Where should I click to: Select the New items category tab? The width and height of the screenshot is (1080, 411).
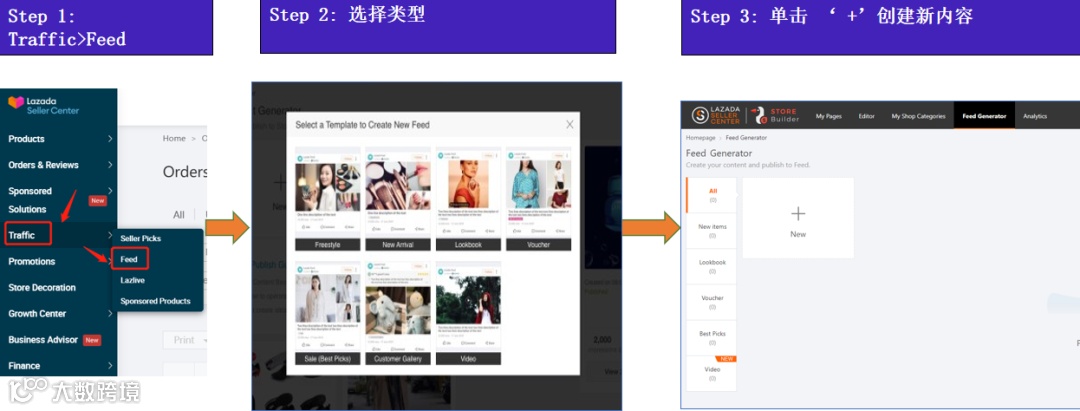pyautogui.click(x=712, y=231)
